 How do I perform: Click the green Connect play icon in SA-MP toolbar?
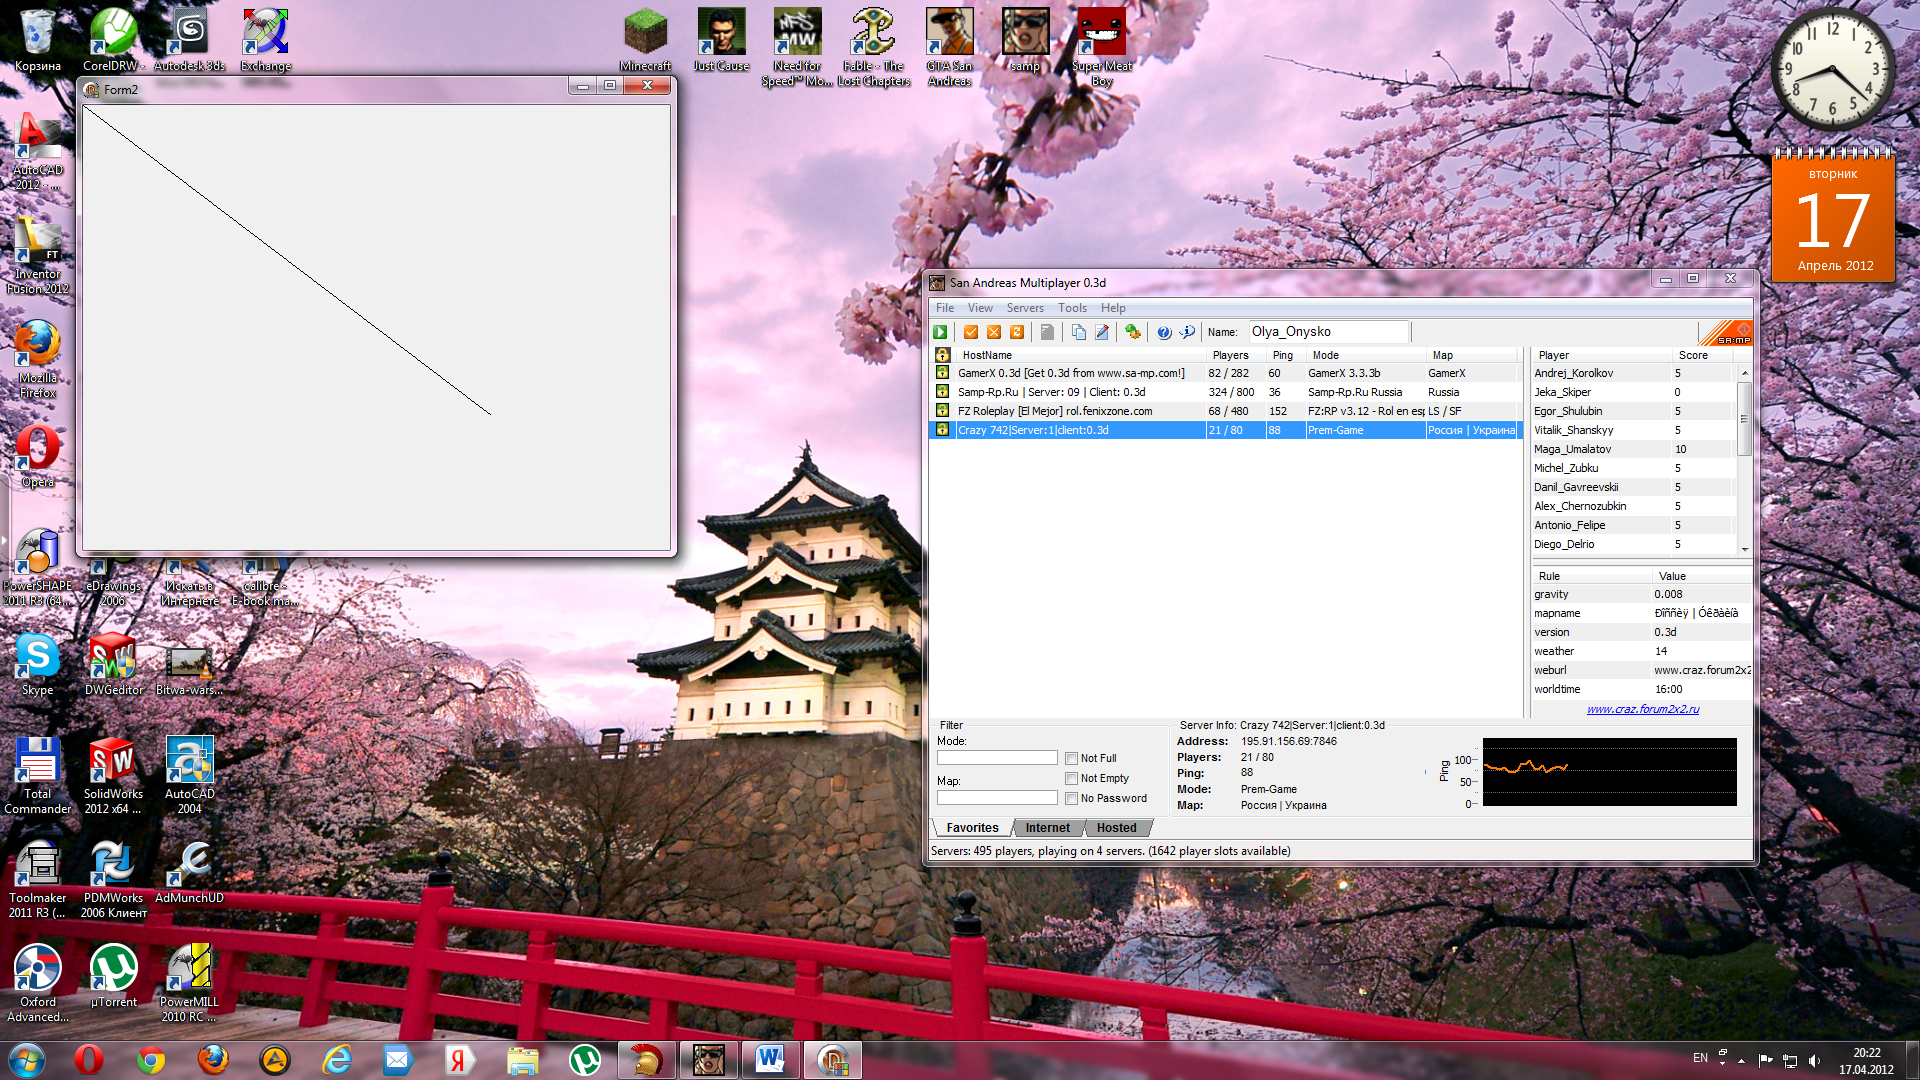[940, 332]
